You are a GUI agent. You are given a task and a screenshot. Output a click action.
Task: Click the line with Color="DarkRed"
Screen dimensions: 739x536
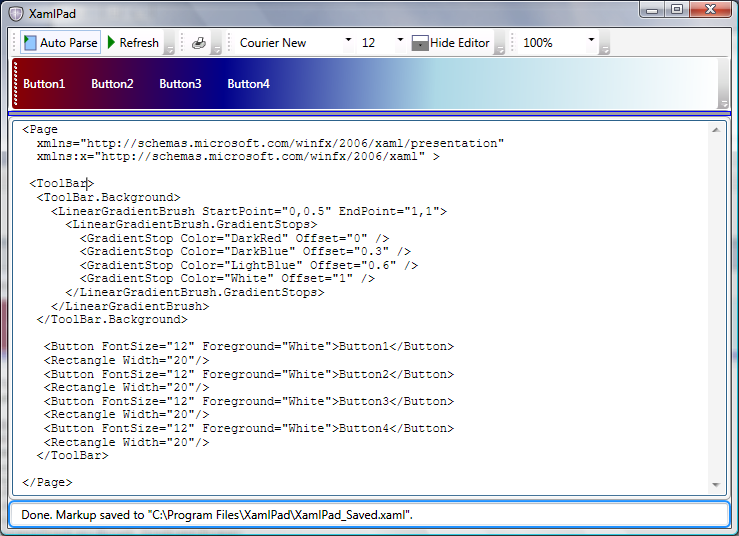click(x=234, y=238)
